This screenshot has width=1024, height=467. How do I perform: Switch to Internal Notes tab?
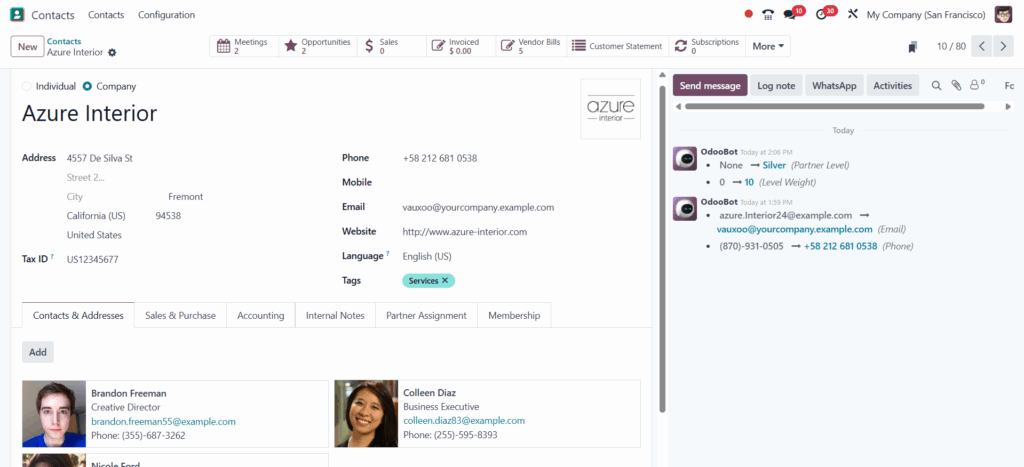click(x=335, y=315)
